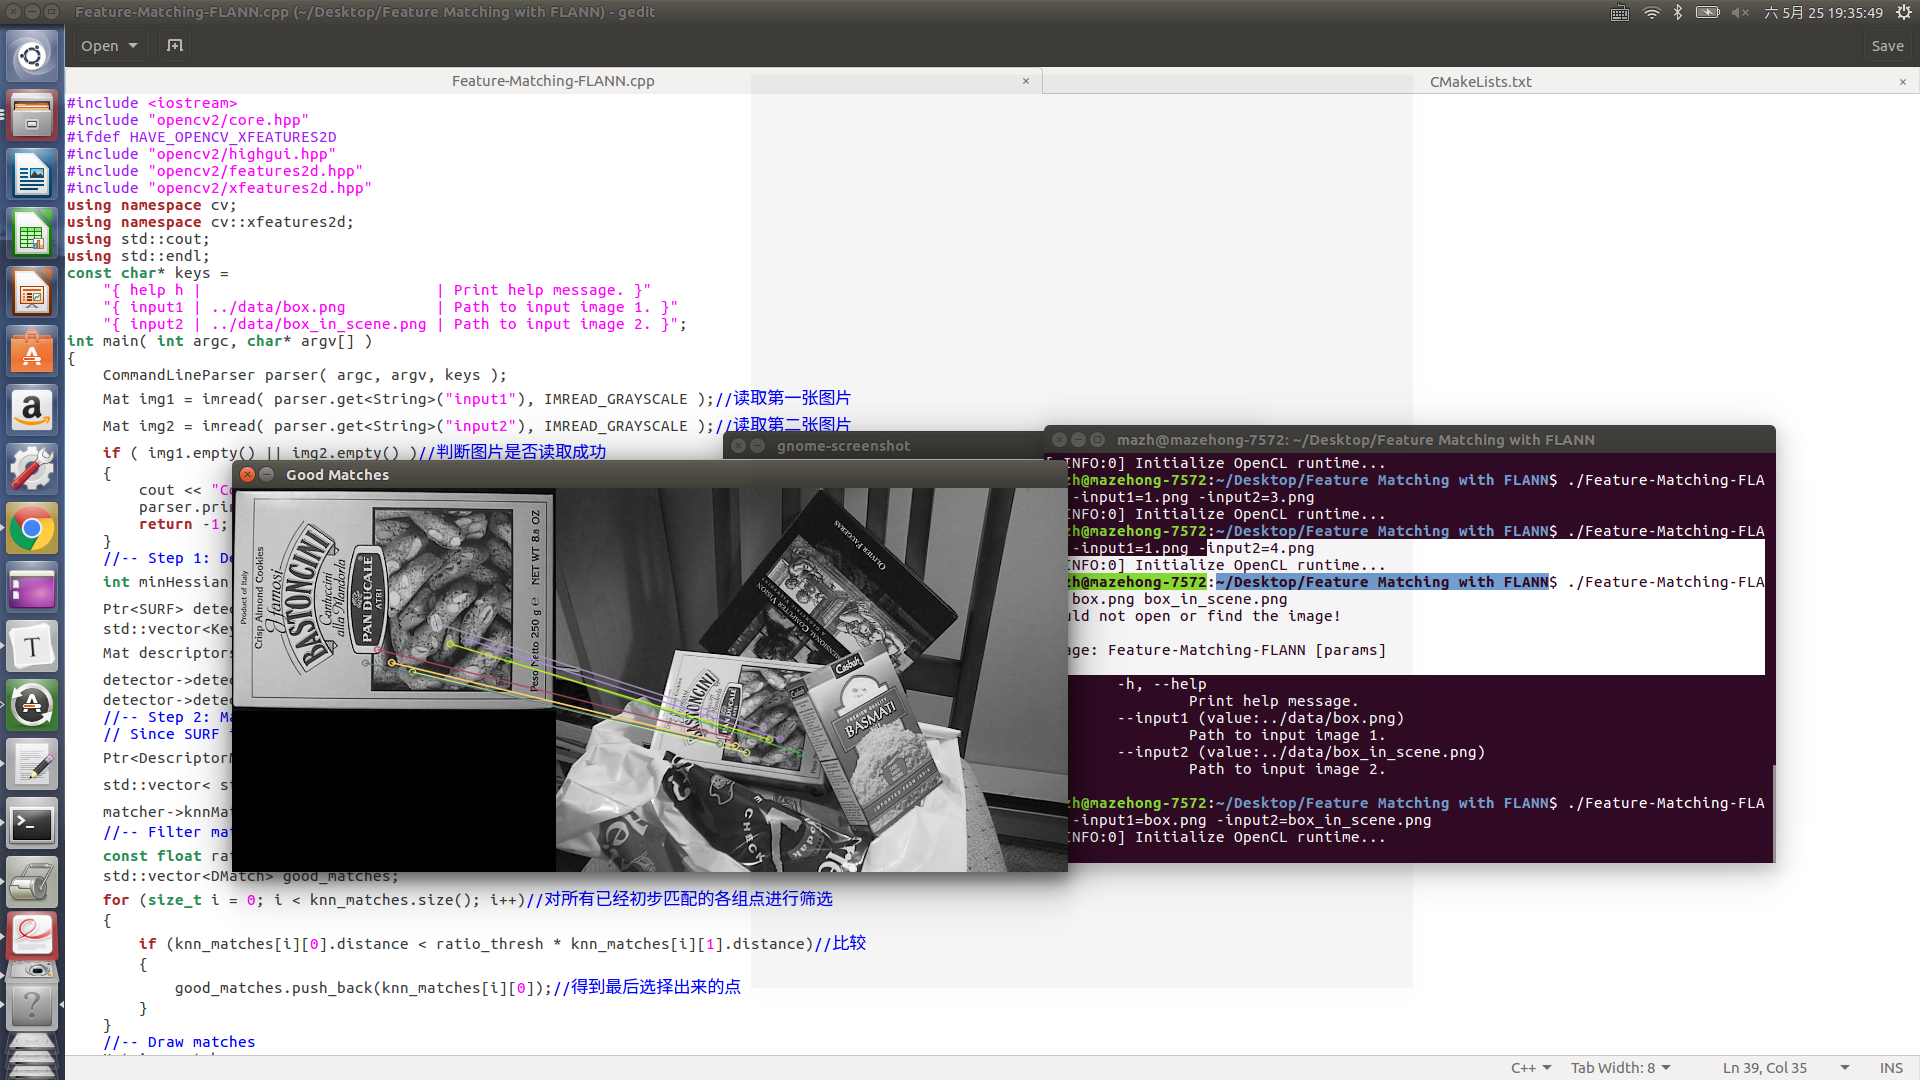Launch LibreOffice Impress from the dock
Image resolution: width=1920 pixels, height=1080 pixels.
[32, 292]
